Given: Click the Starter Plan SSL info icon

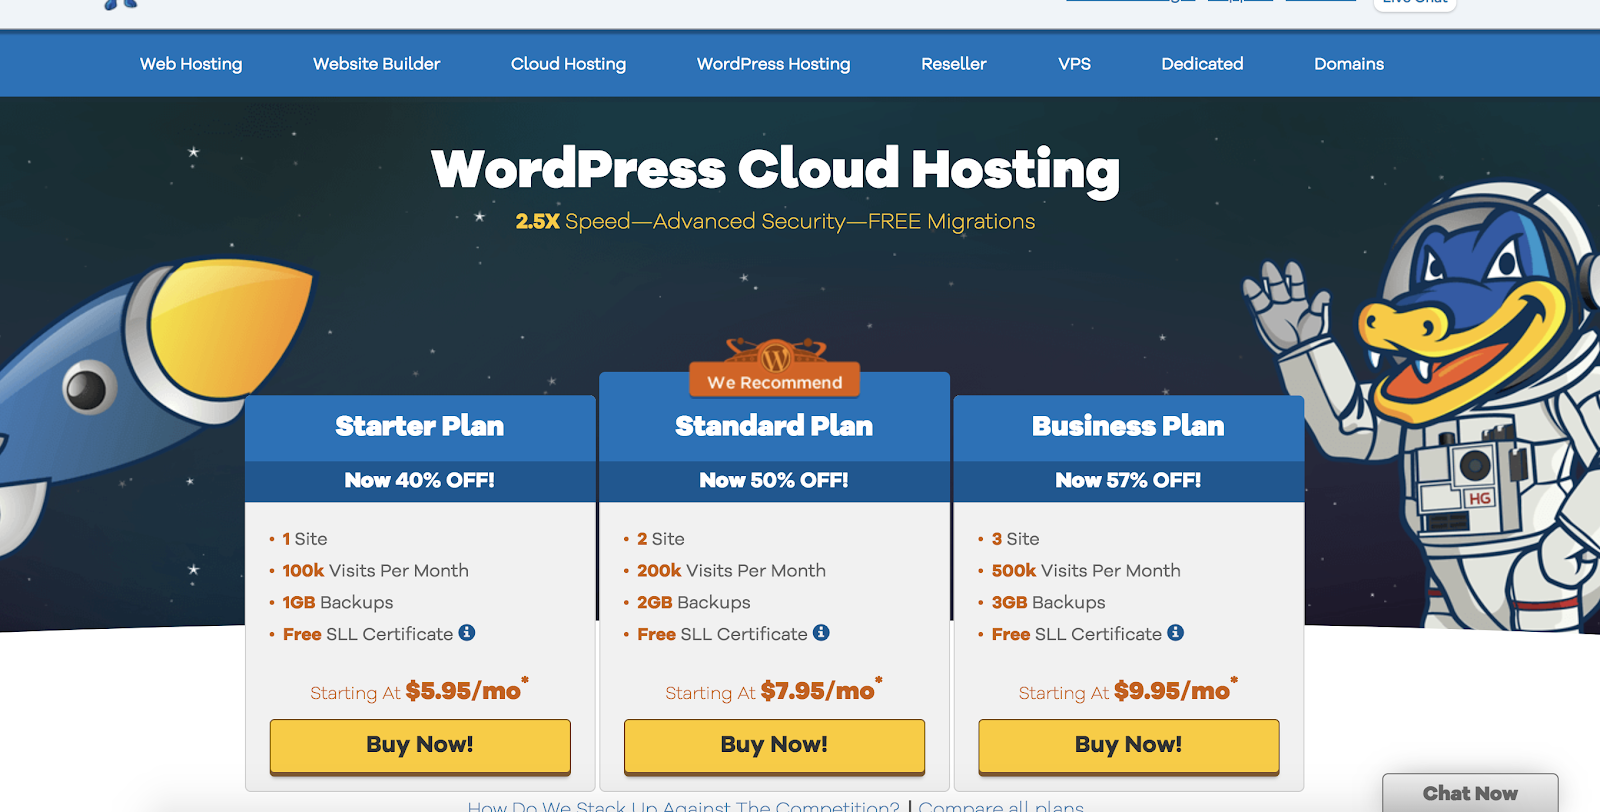Looking at the screenshot, I should tap(467, 632).
